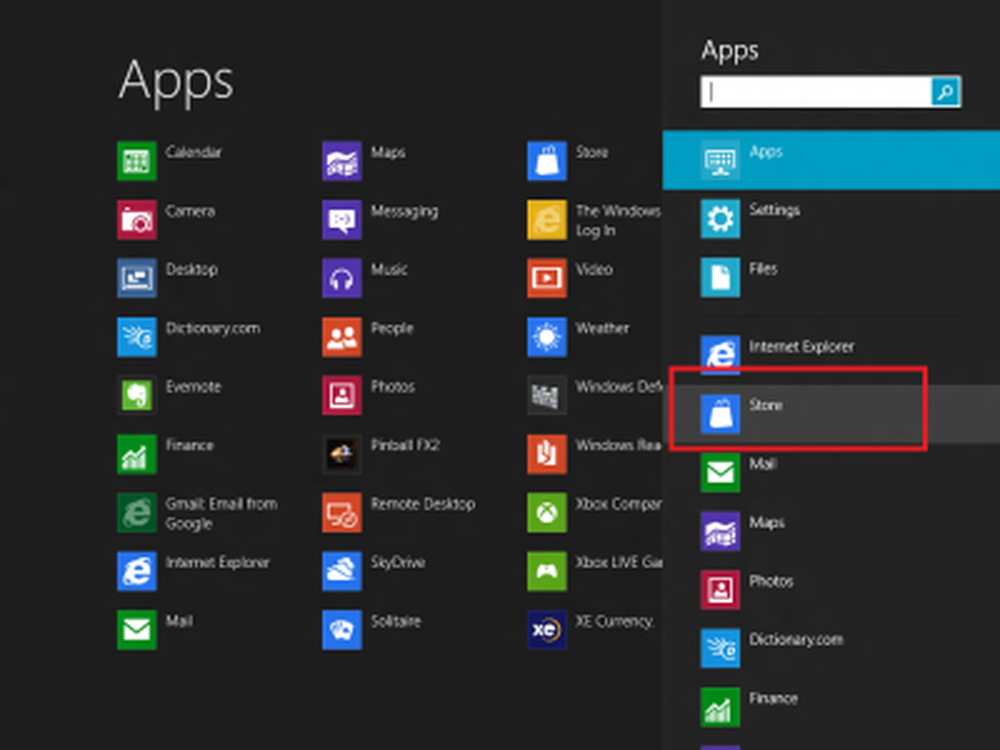Launch the Video app icon
The width and height of the screenshot is (1000, 750).
[547, 278]
